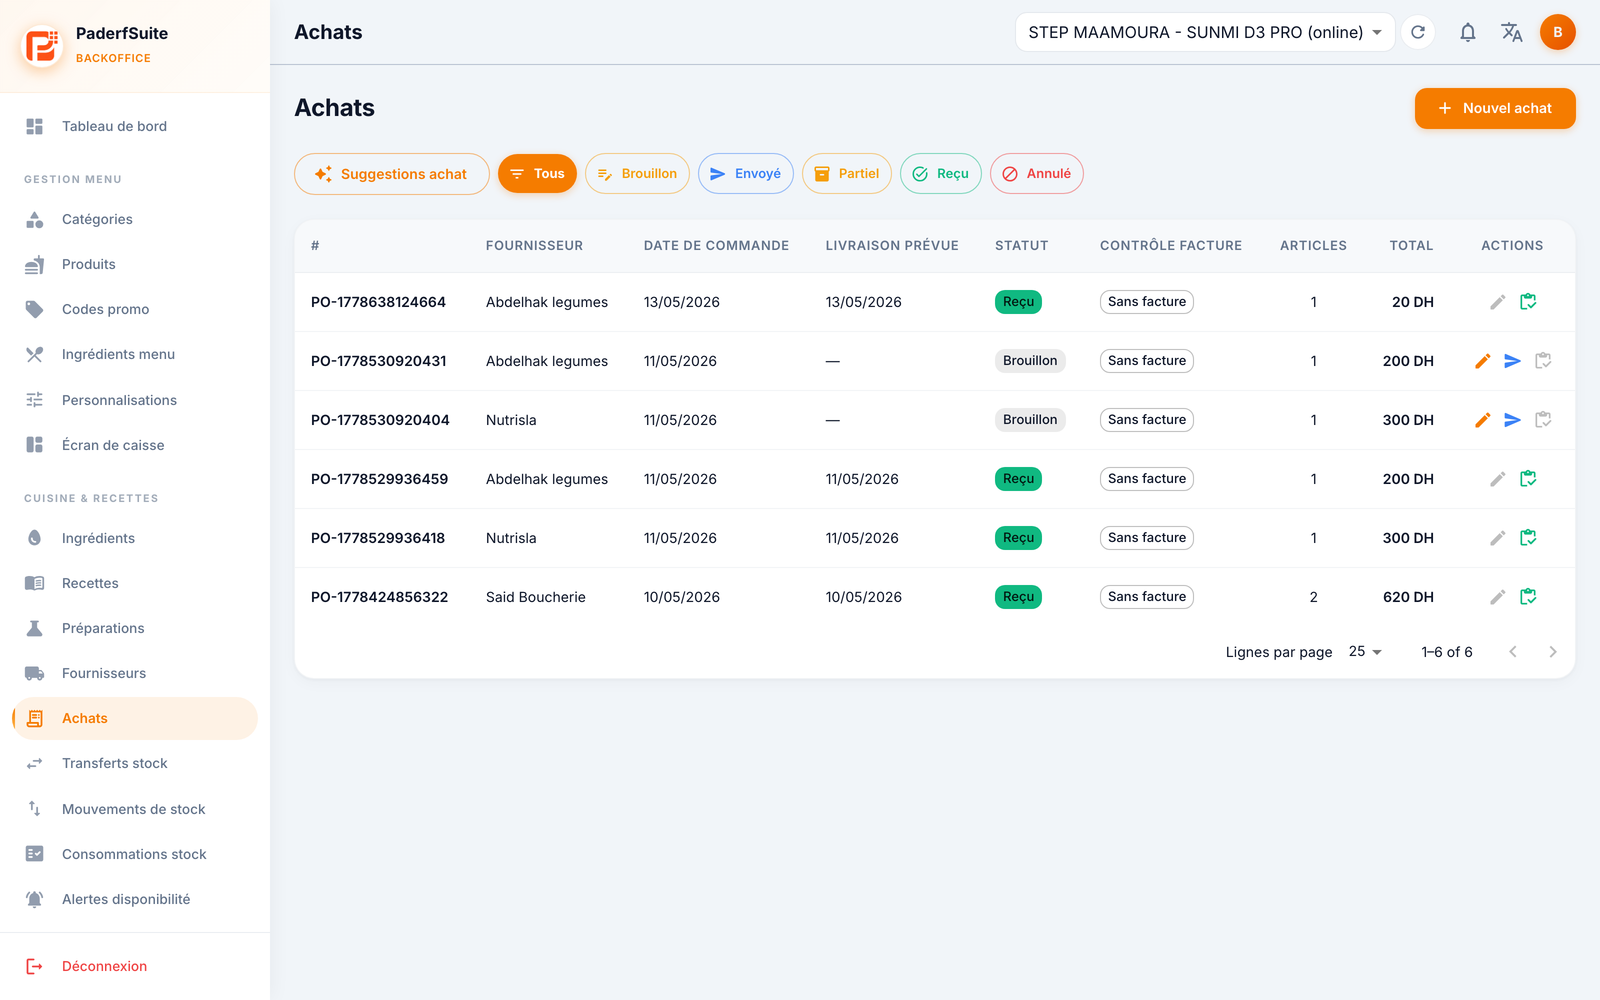Click the Sans facture badge for PO-1778638124664

tap(1147, 302)
